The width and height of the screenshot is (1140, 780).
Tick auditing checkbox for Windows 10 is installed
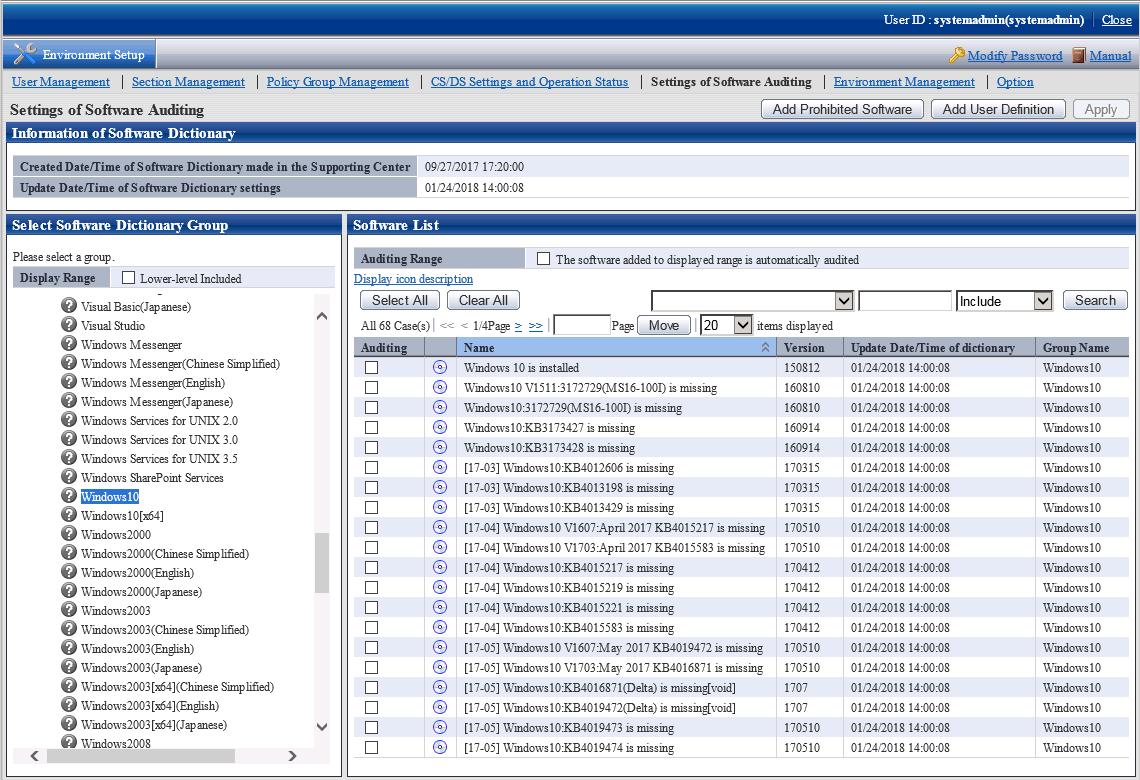[x=372, y=368]
